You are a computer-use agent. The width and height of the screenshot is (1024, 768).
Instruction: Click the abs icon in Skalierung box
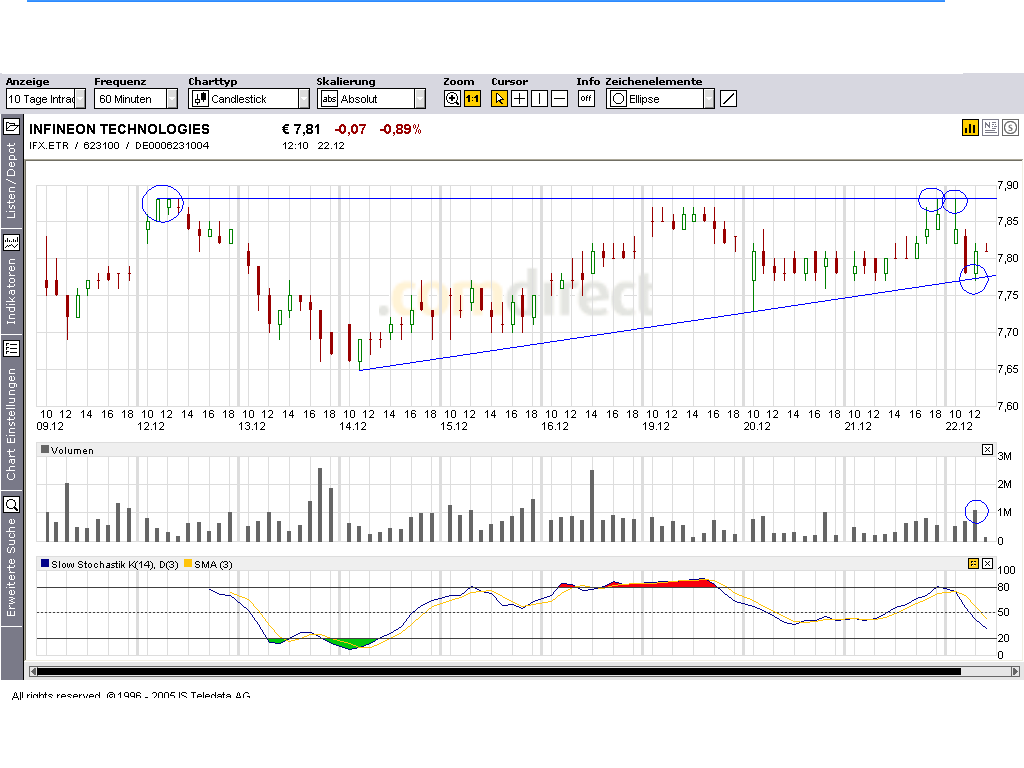click(x=329, y=99)
